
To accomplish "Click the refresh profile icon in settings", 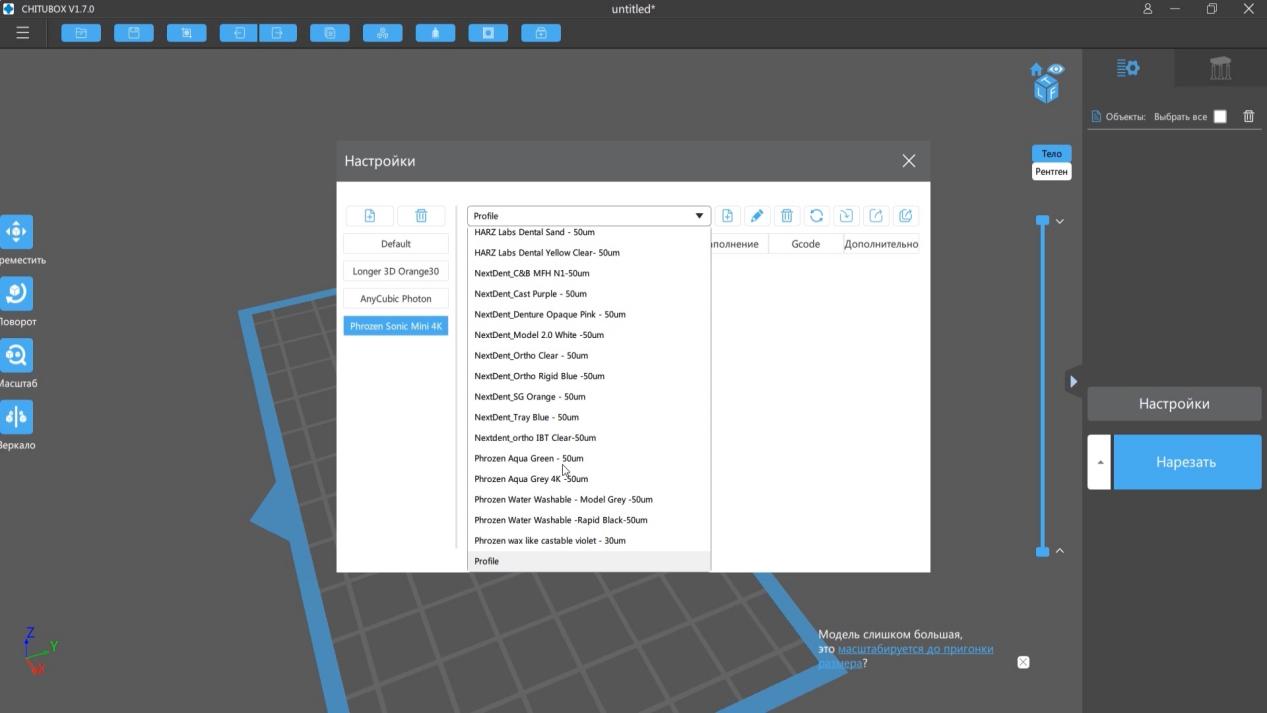I will point(816,216).
